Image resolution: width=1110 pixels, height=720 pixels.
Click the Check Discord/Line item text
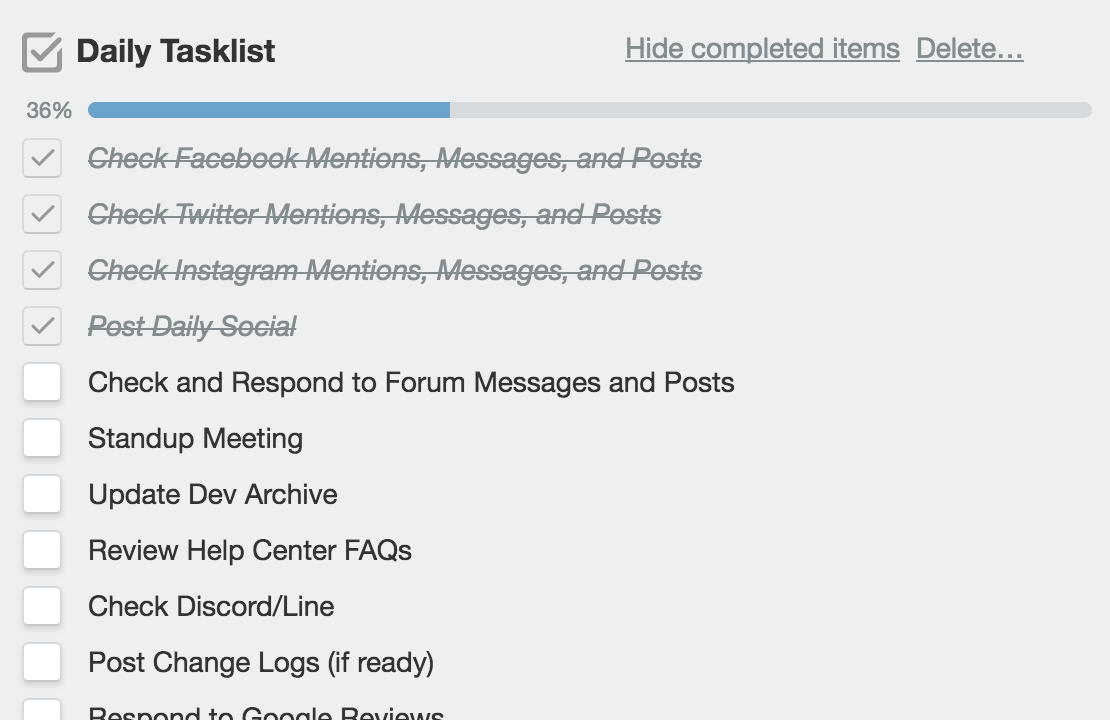coord(211,606)
